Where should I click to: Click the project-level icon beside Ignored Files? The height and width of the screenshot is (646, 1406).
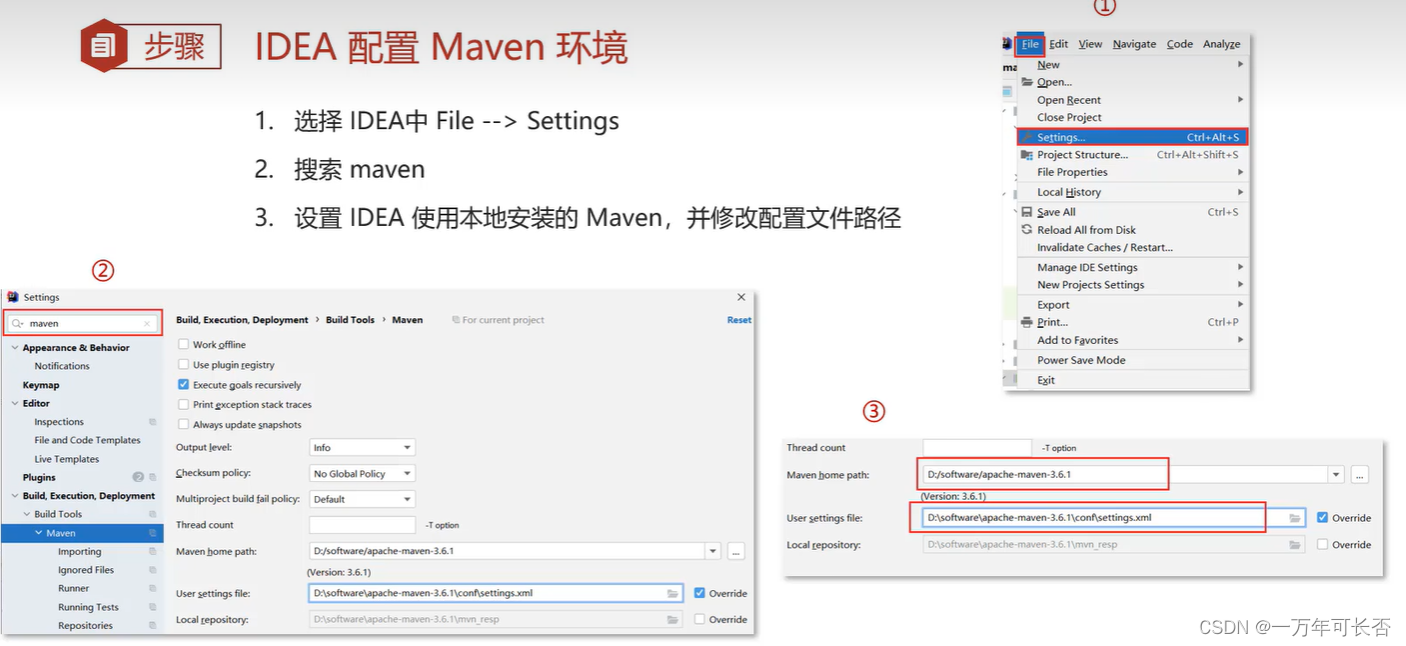(x=153, y=570)
